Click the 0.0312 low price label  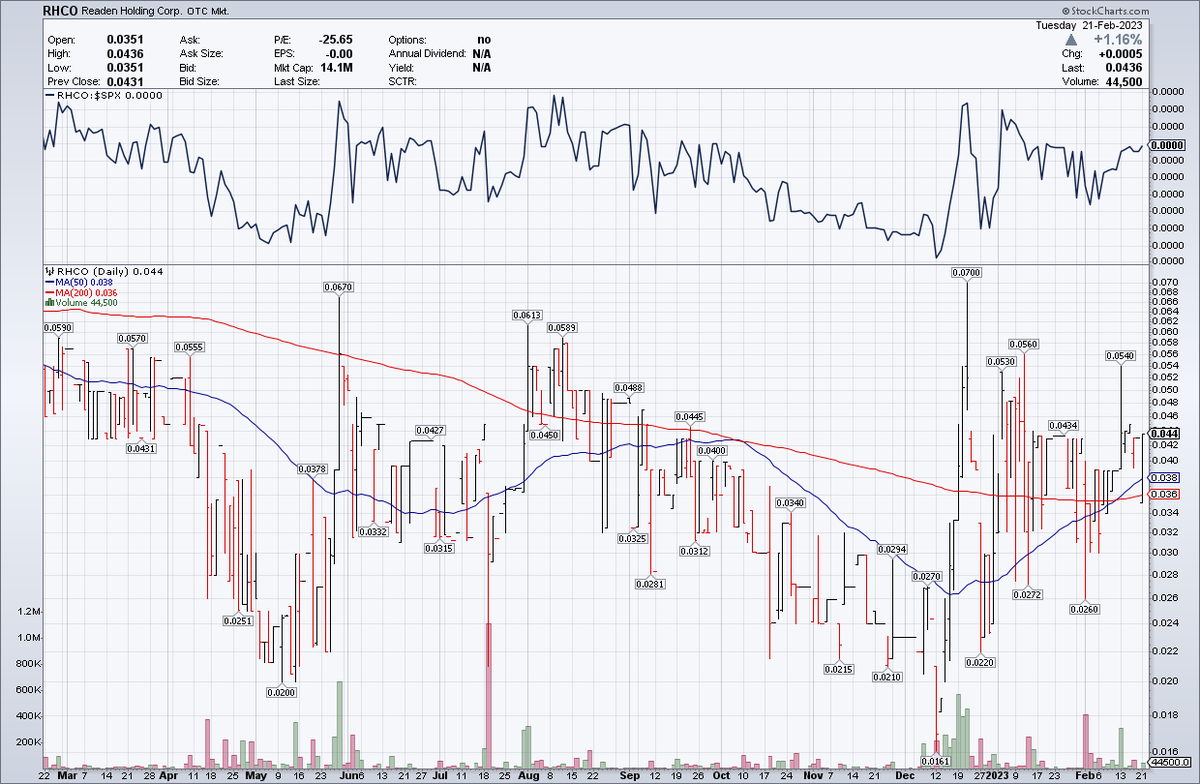pos(695,551)
